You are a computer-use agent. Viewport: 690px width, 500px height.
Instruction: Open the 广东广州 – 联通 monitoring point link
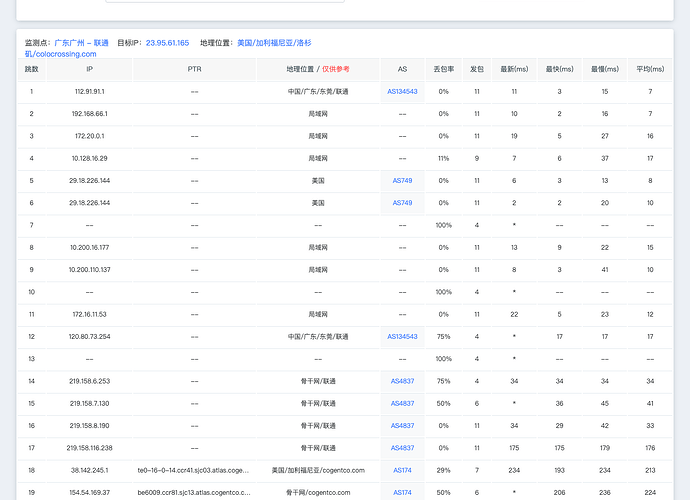(x=81, y=43)
